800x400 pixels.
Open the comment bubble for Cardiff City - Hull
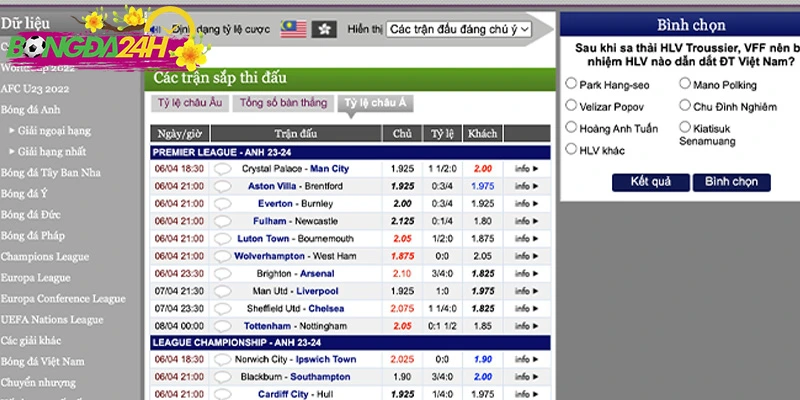click(222, 394)
